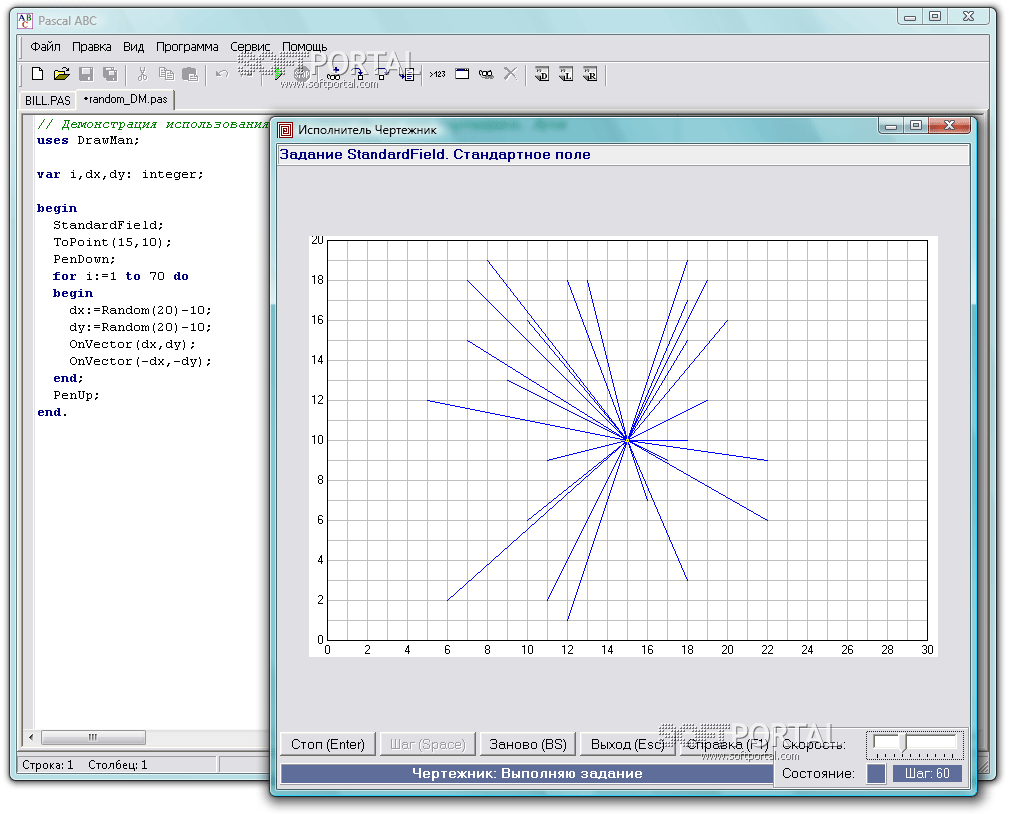
Task: Click the output window icon
Action: pyautogui.click(x=462, y=74)
